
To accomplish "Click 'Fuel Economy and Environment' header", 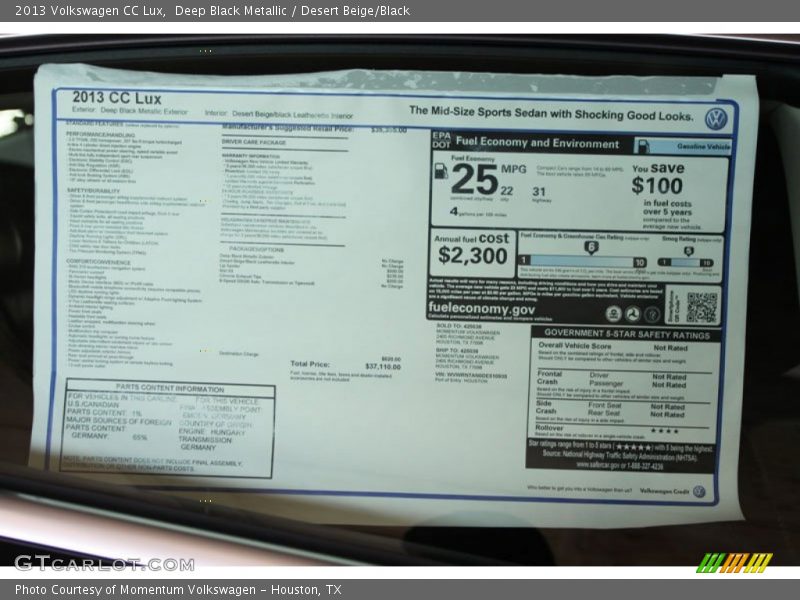I will coord(537,143).
